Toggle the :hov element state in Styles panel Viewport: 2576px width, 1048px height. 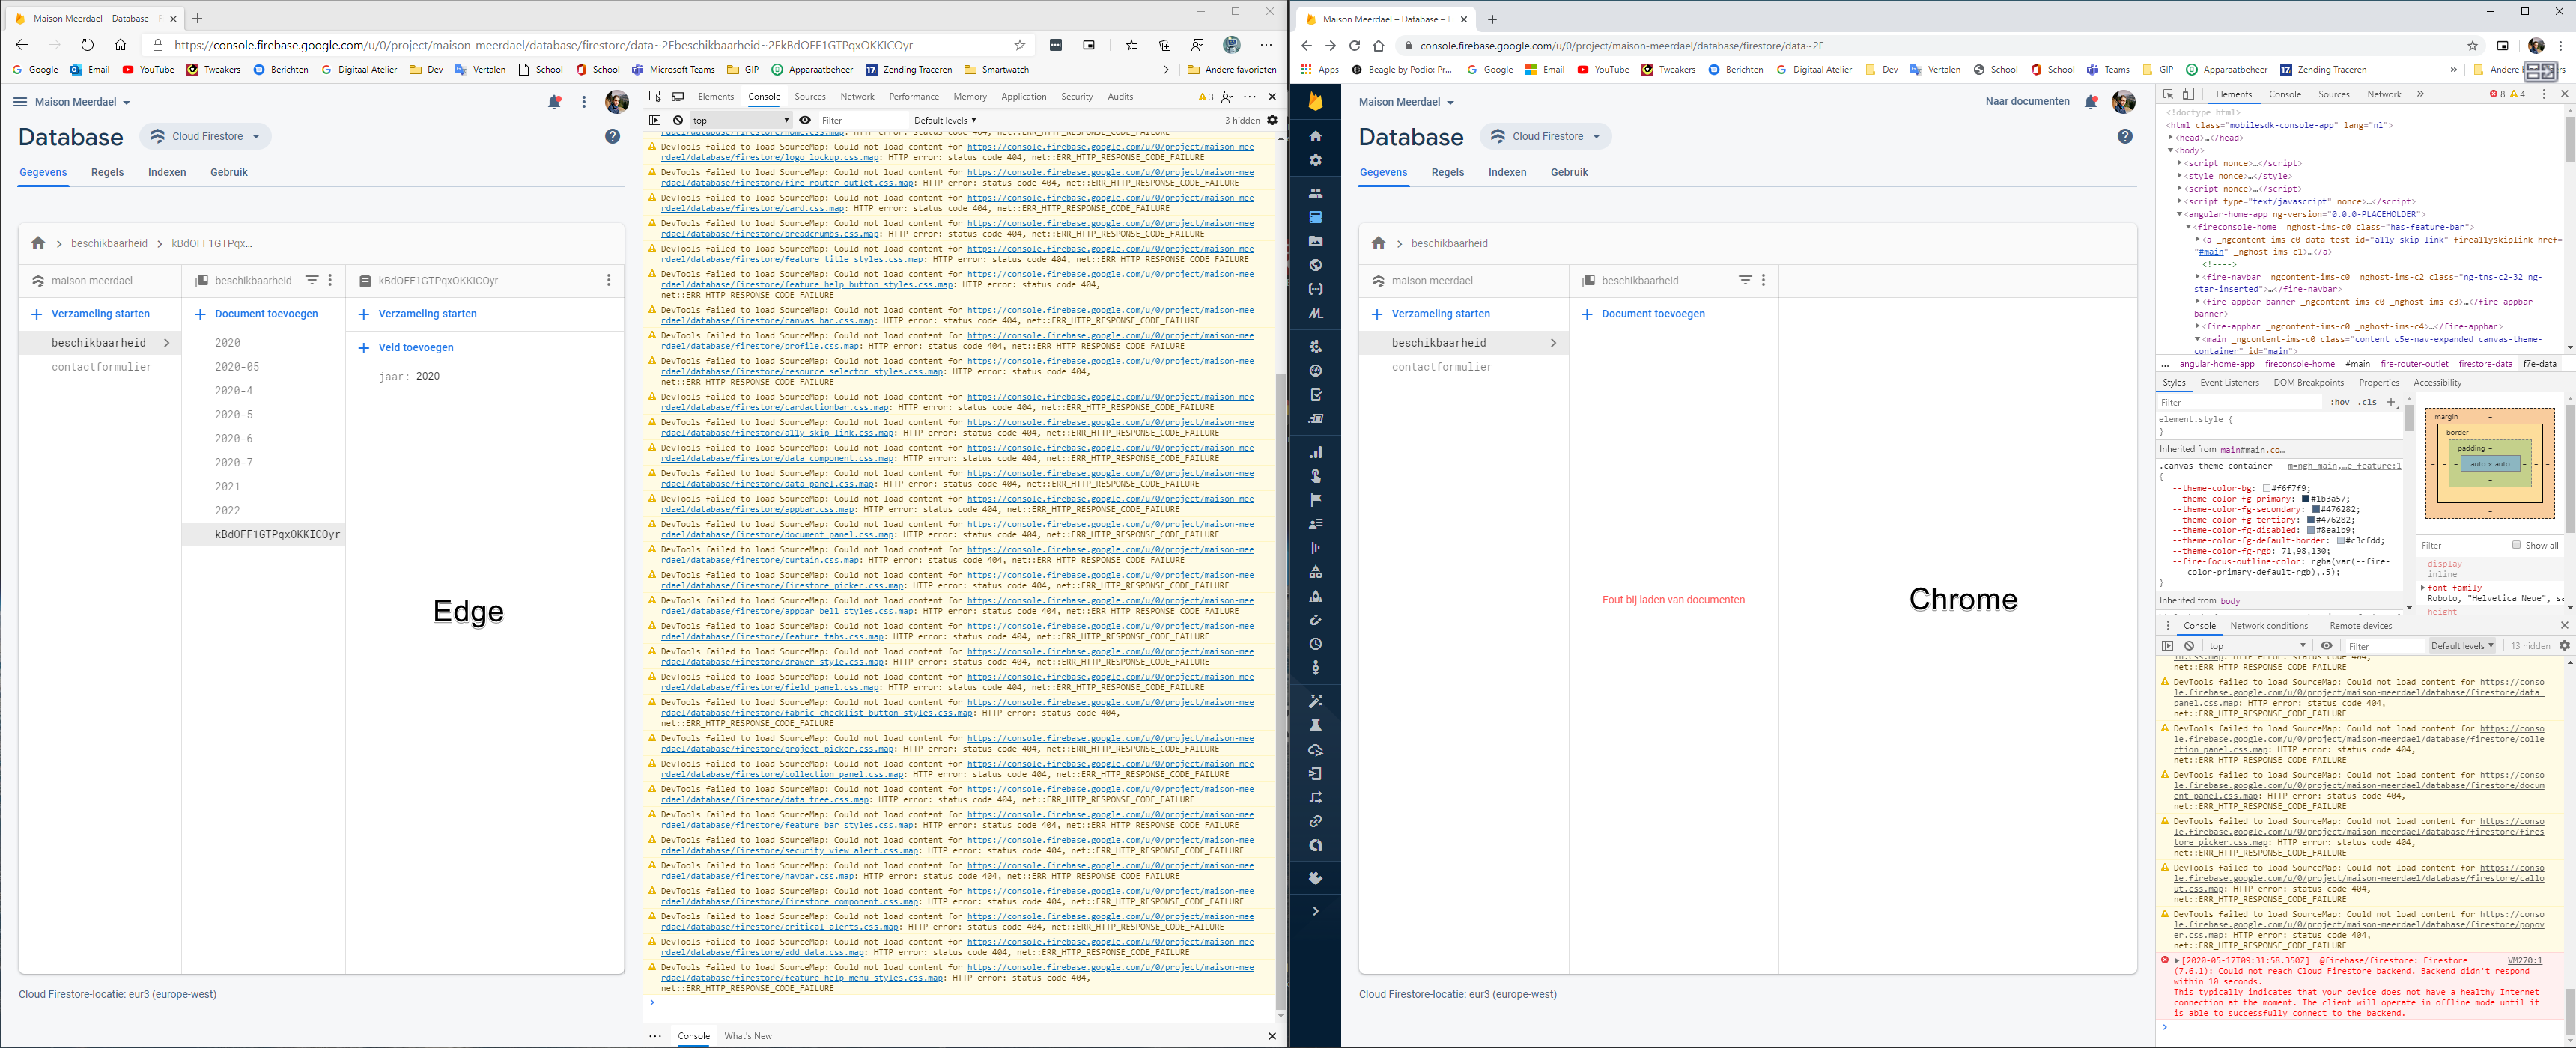coord(2340,403)
